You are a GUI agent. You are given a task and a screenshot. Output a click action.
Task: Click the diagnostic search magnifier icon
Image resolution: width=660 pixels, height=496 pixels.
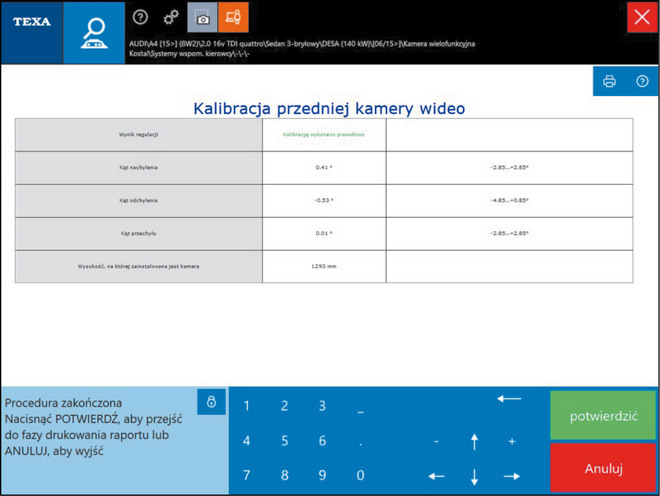pyautogui.click(x=94, y=32)
